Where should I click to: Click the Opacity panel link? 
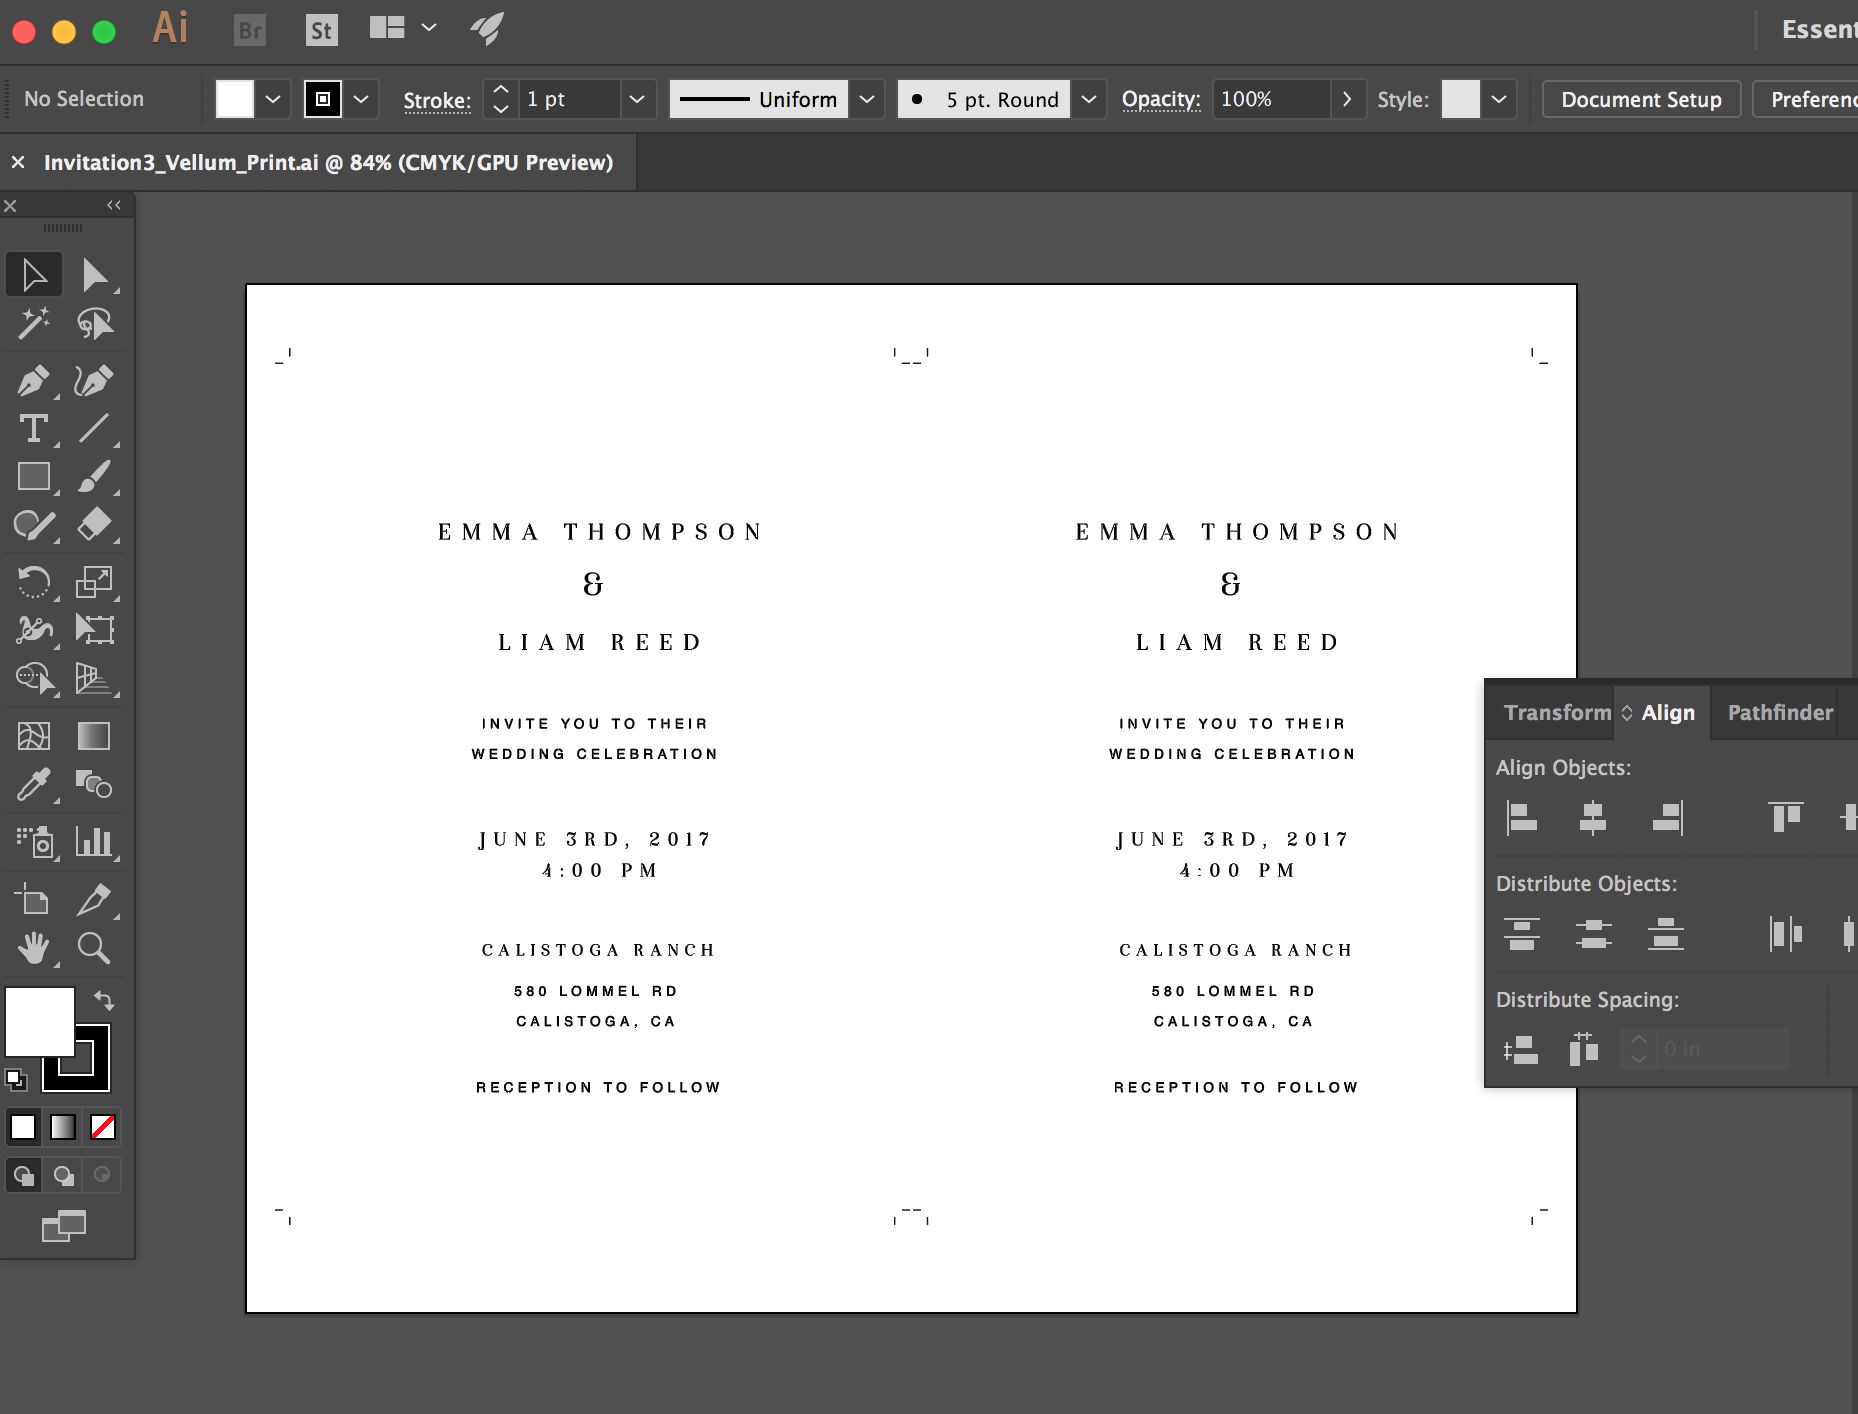[x=1161, y=99]
